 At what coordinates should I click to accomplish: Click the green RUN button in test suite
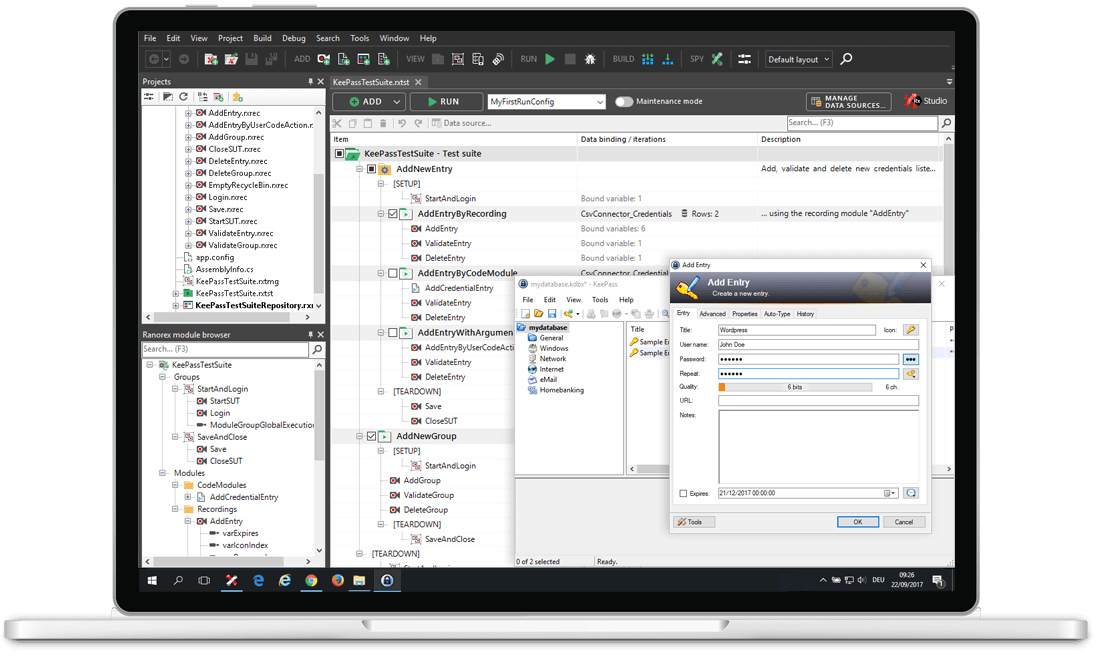click(446, 102)
